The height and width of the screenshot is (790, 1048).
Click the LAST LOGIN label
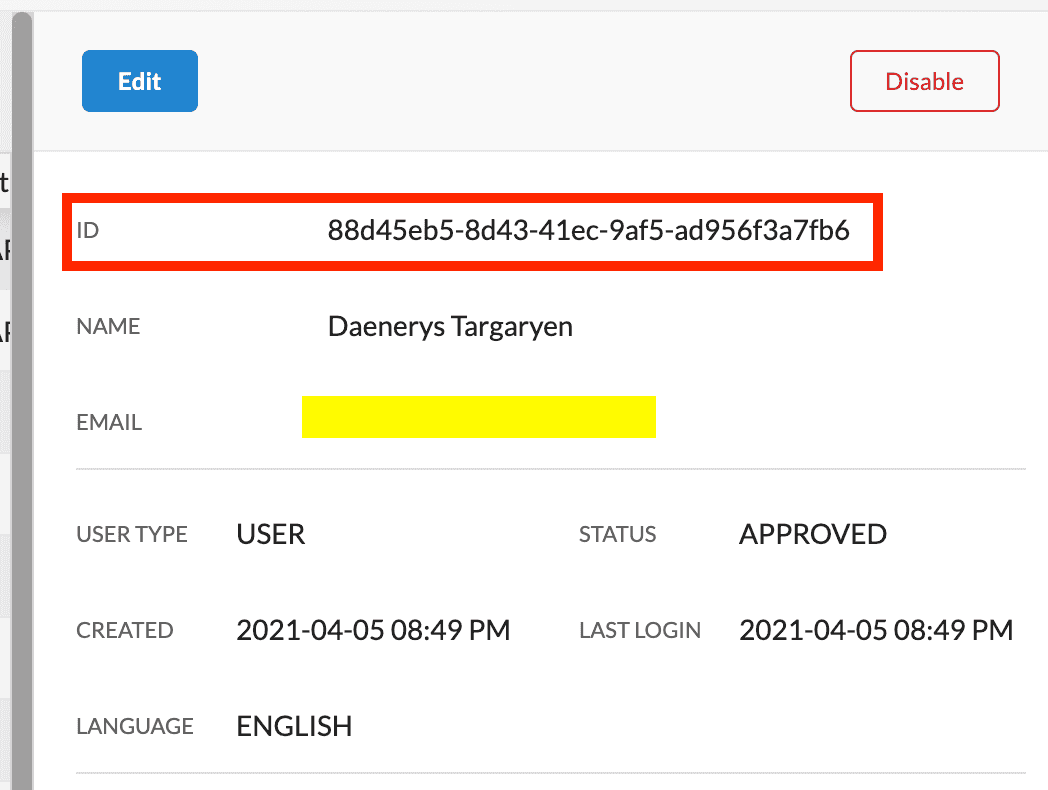tap(640, 631)
